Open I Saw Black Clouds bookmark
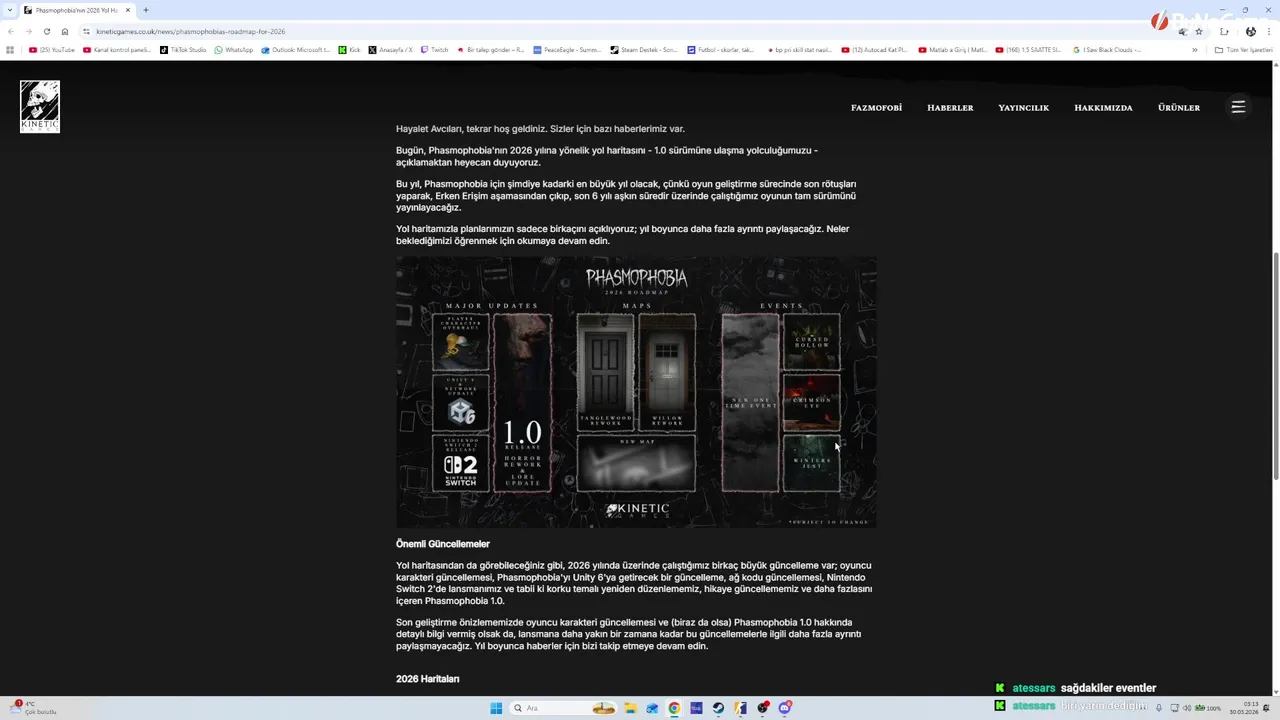Screen dimensions: 1280x720 click(1106, 50)
